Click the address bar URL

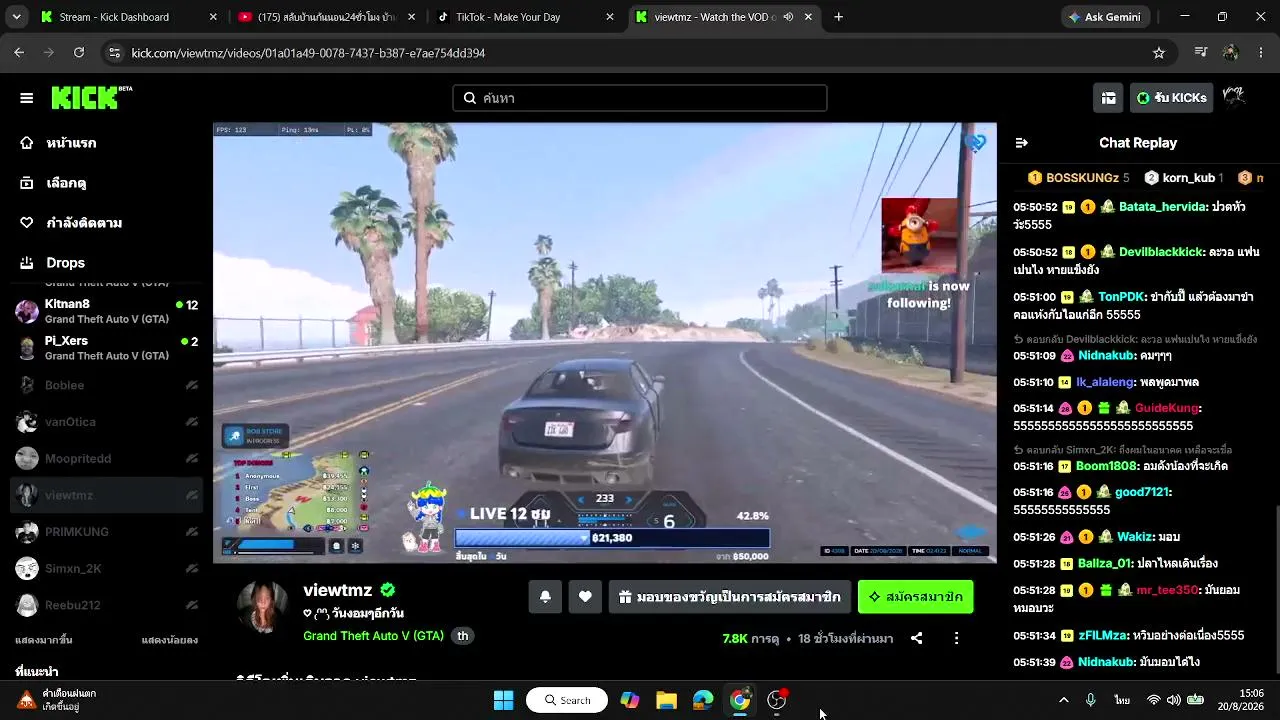coord(308,53)
